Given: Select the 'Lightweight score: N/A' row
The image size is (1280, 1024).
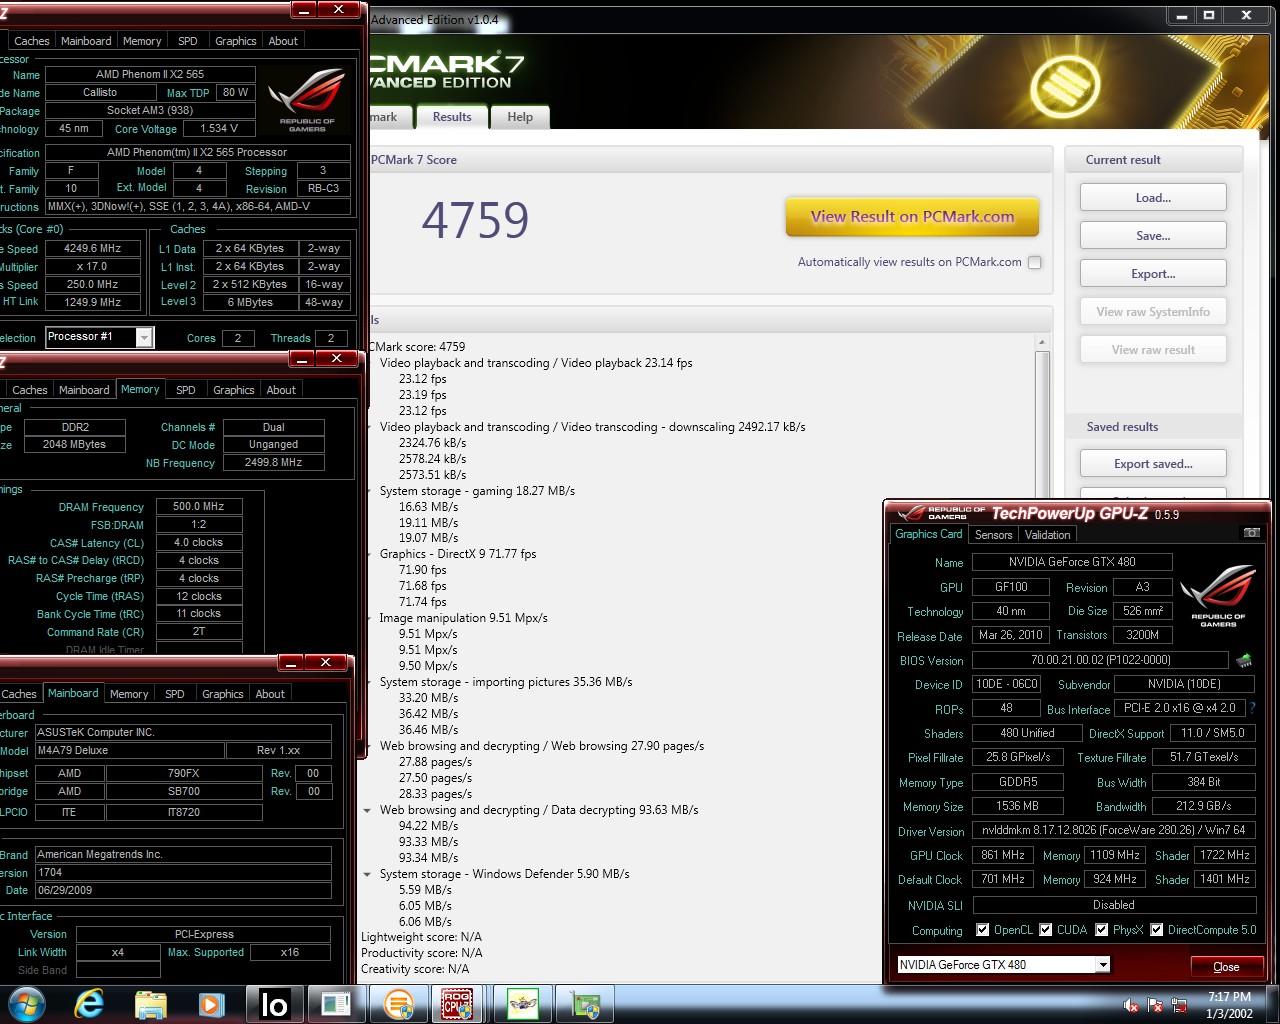Looking at the screenshot, I should click(x=422, y=937).
